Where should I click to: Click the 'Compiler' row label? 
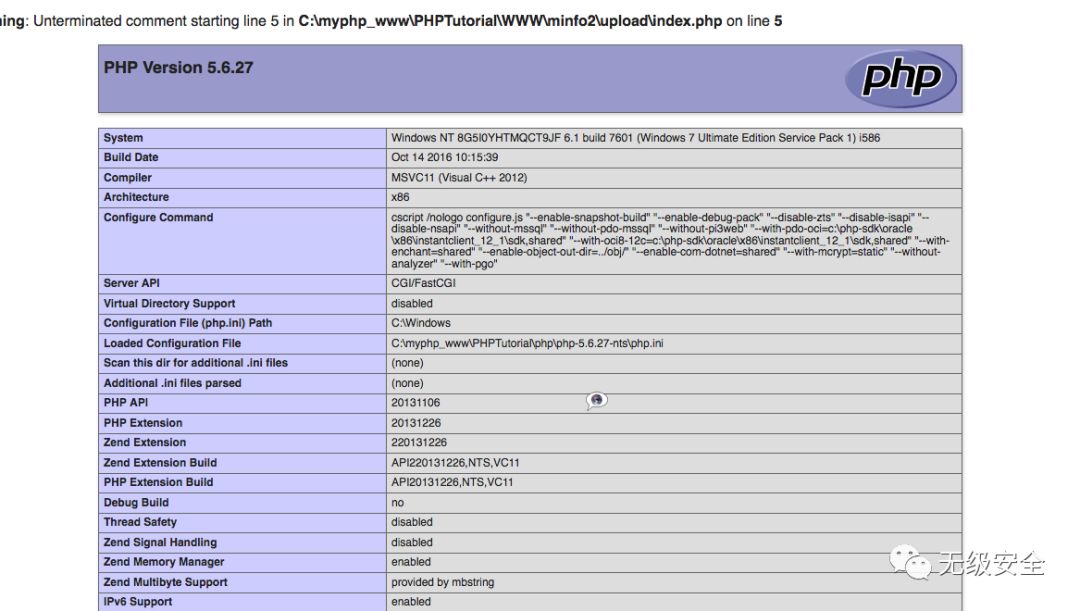point(127,178)
